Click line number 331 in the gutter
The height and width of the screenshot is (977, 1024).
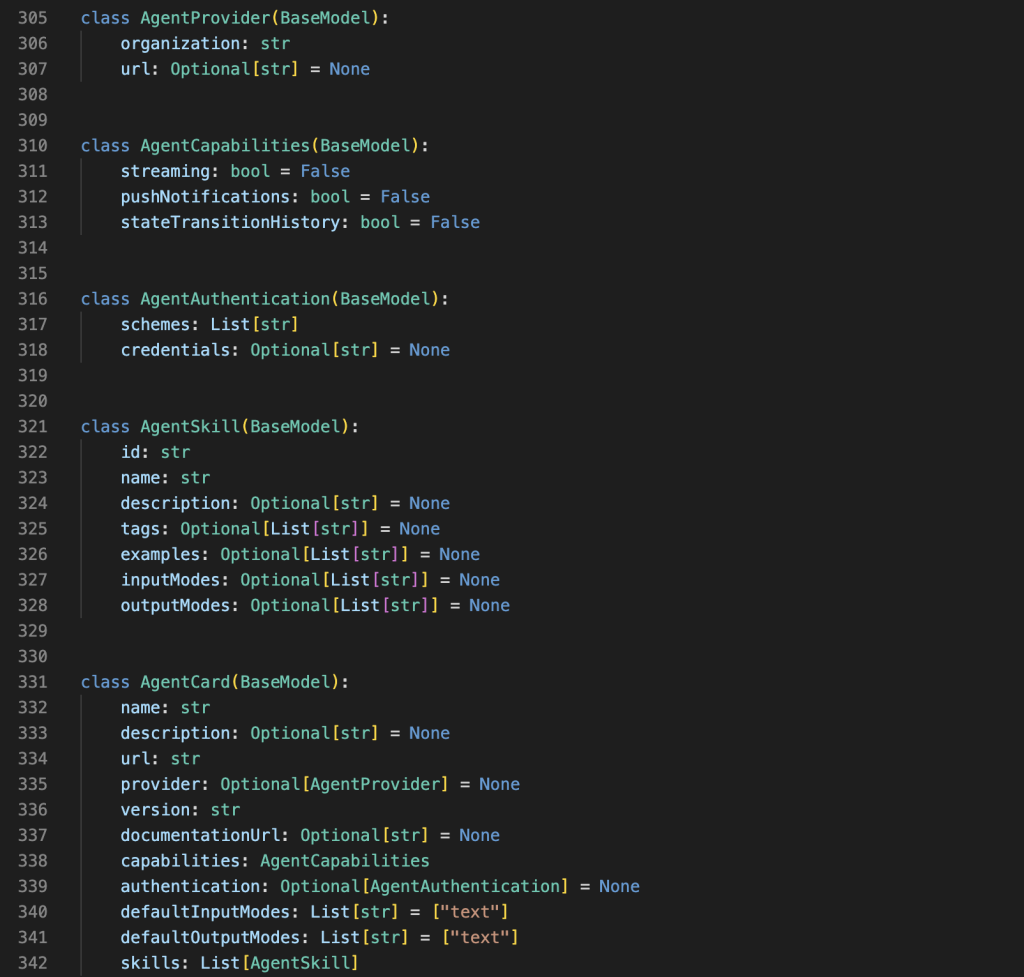pyautogui.click(x=33, y=682)
